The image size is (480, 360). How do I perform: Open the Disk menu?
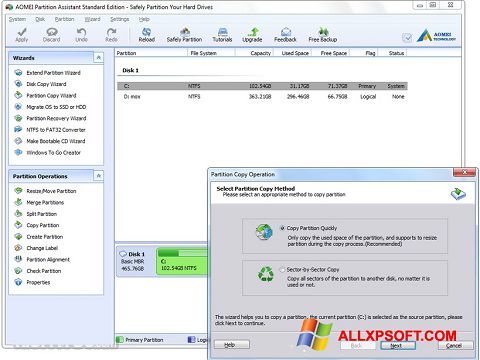(x=40, y=19)
